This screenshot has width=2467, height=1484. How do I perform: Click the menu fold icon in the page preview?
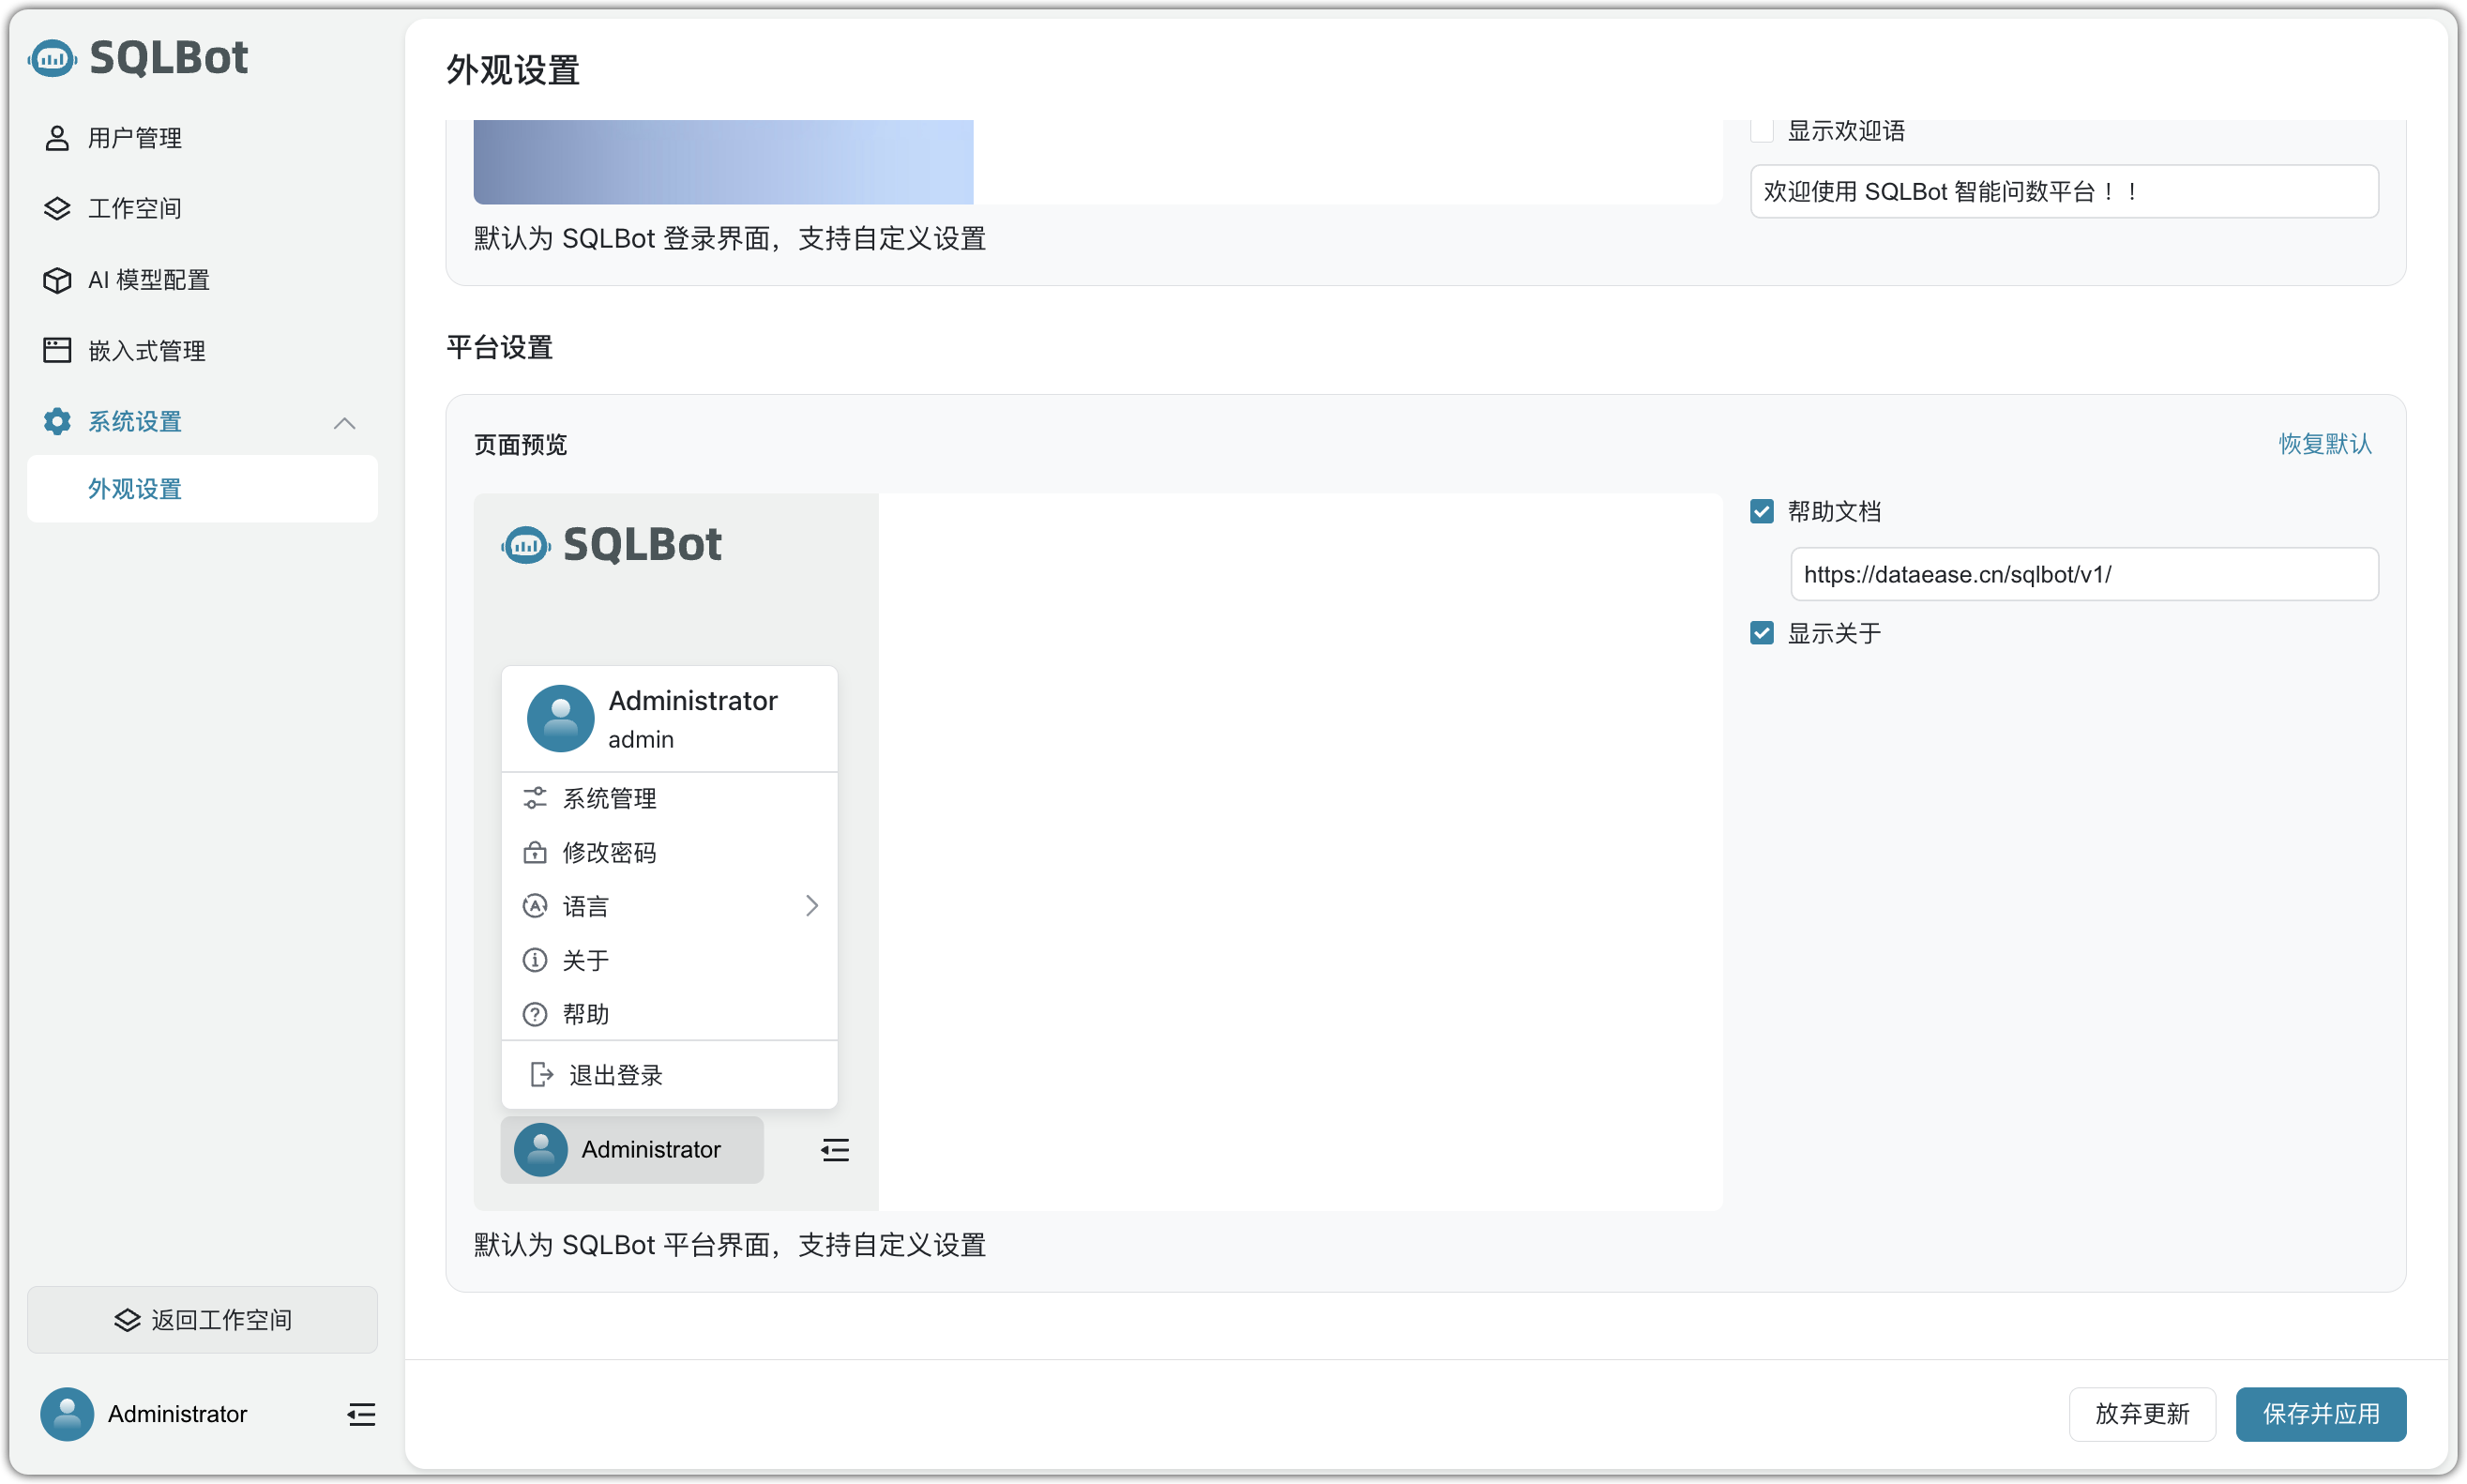click(x=834, y=1150)
